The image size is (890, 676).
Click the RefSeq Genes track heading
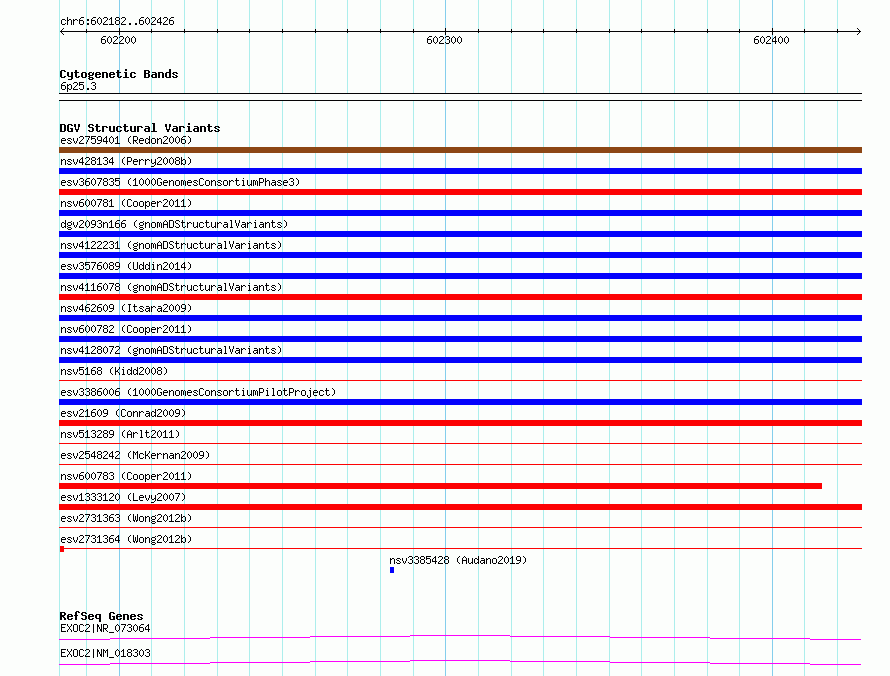(101, 616)
